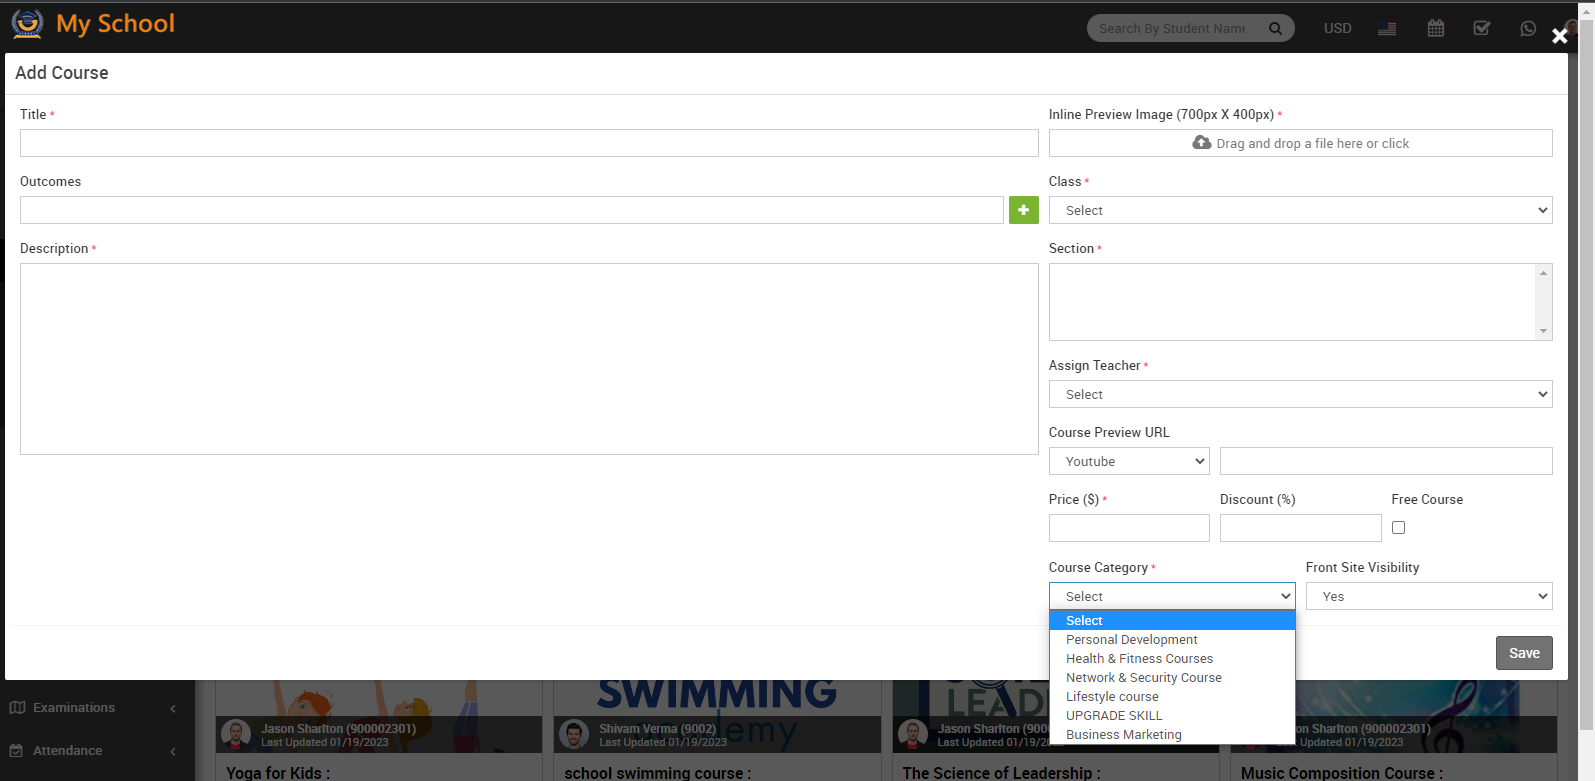Click the My School logo icon
This screenshot has width=1595, height=781.
click(x=28, y=24)
